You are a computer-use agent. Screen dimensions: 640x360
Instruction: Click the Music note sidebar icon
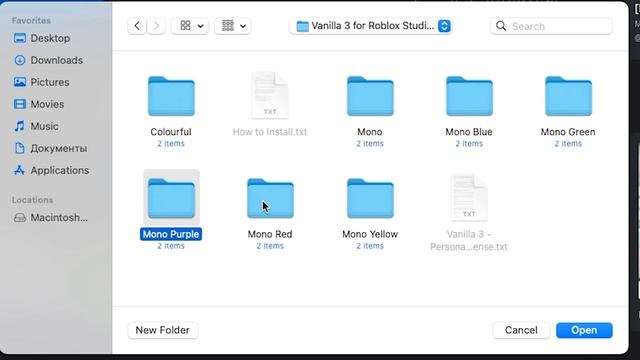20,127
